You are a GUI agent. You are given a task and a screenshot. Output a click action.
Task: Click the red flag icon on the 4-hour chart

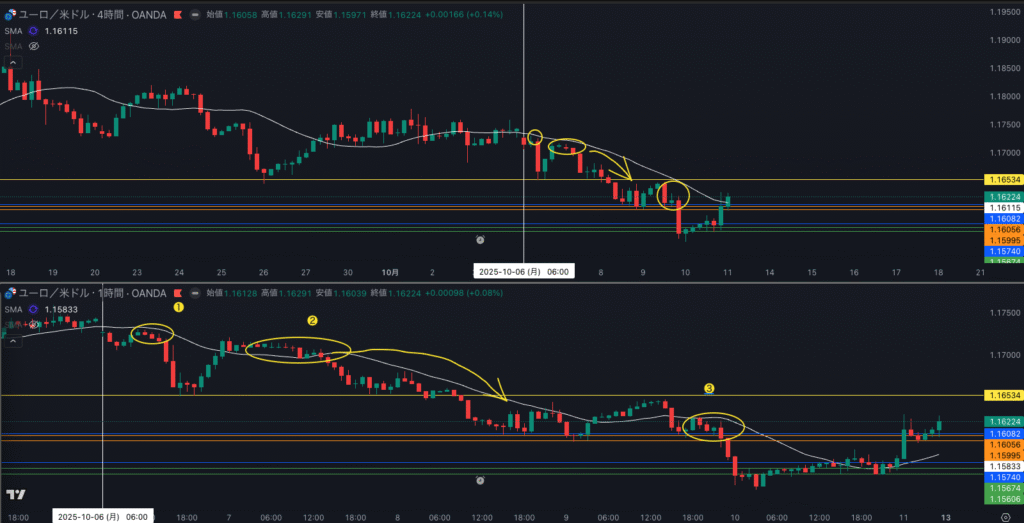[x=178, y=16]
